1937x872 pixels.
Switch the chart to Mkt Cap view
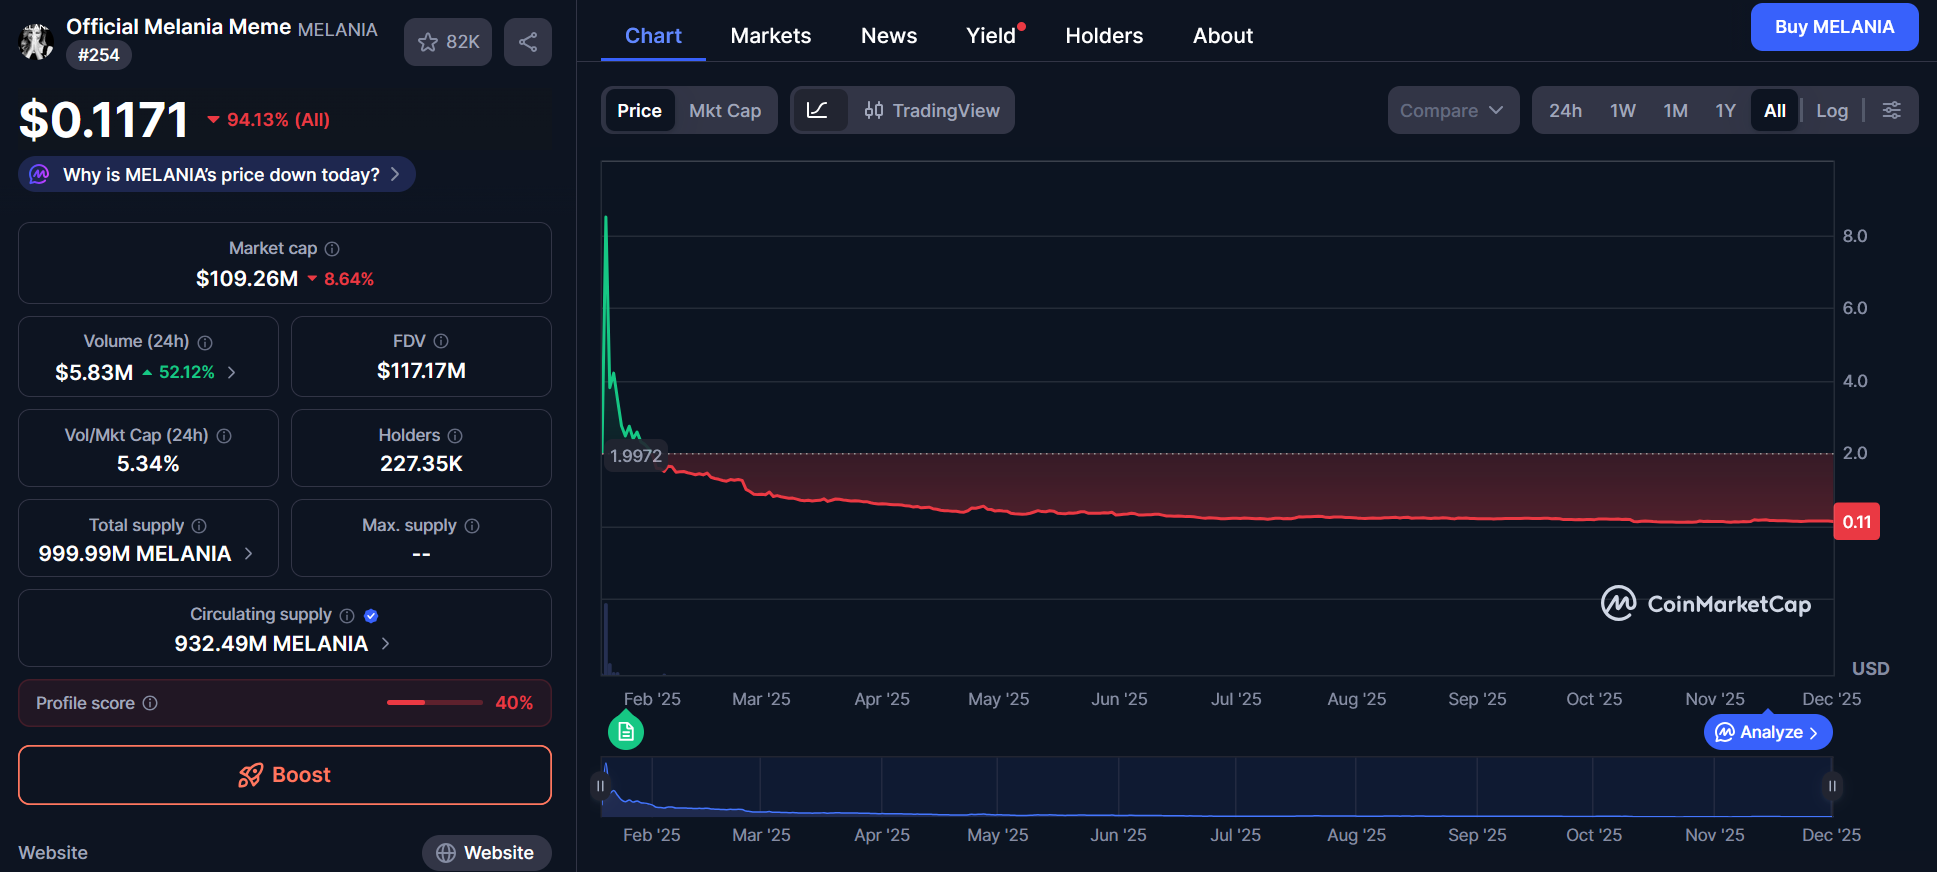click(725, 110)
